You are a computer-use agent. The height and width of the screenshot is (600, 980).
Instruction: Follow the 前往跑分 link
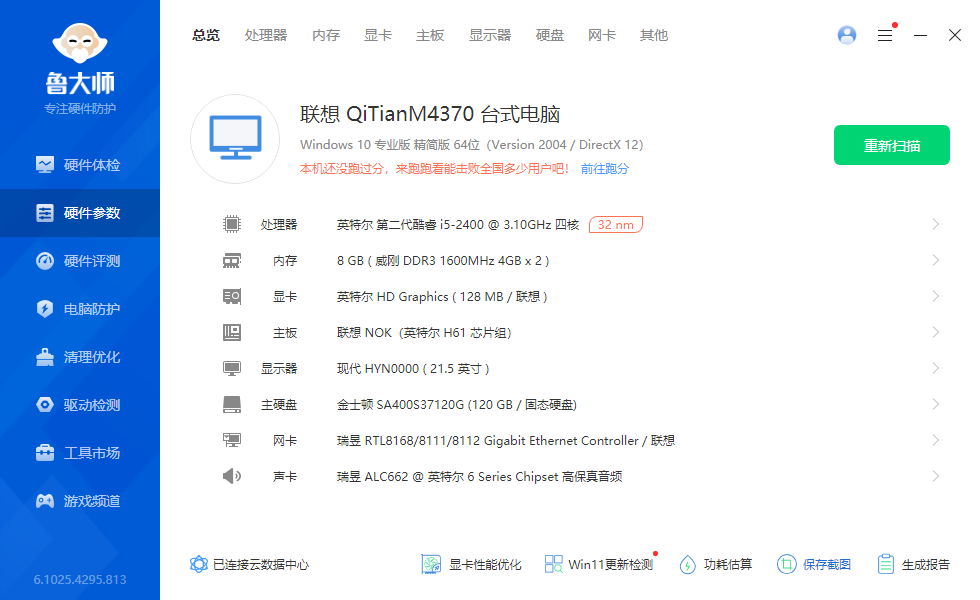coord(605,169)
